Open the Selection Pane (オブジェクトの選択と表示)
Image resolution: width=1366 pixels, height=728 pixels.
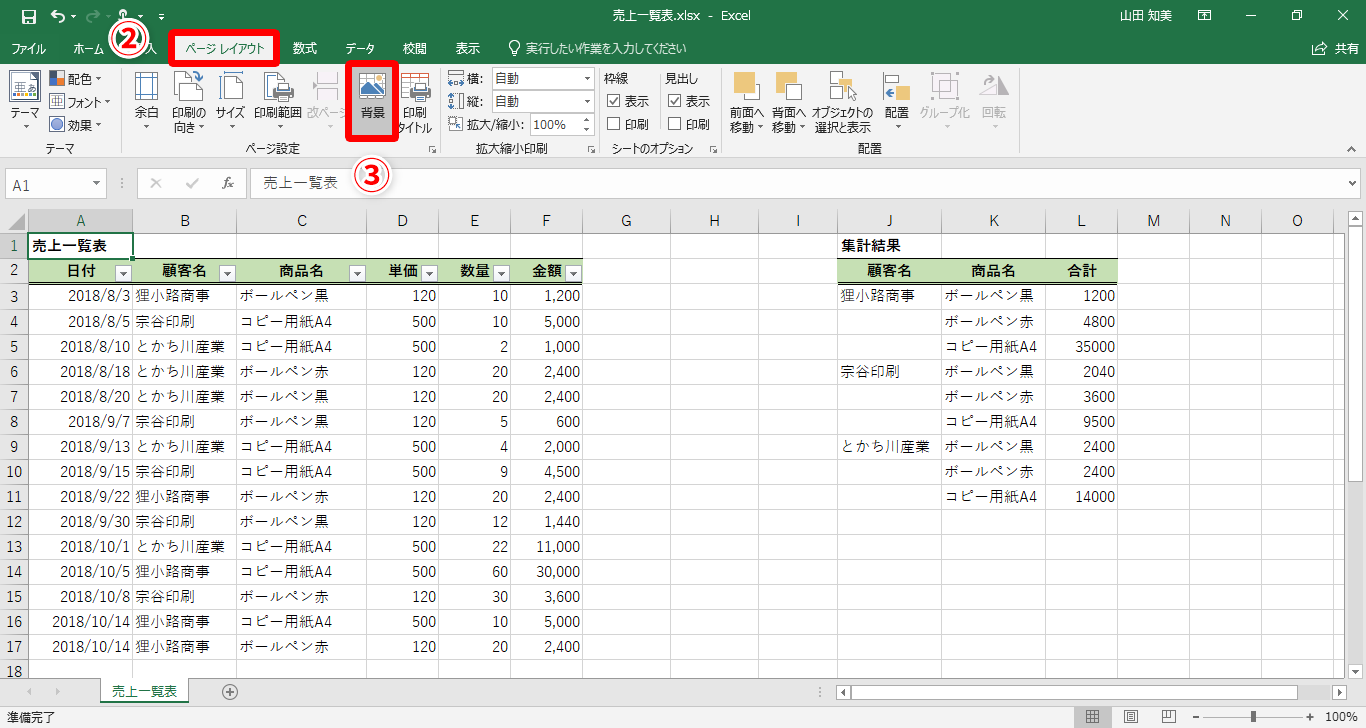click(x=842, y=101)
